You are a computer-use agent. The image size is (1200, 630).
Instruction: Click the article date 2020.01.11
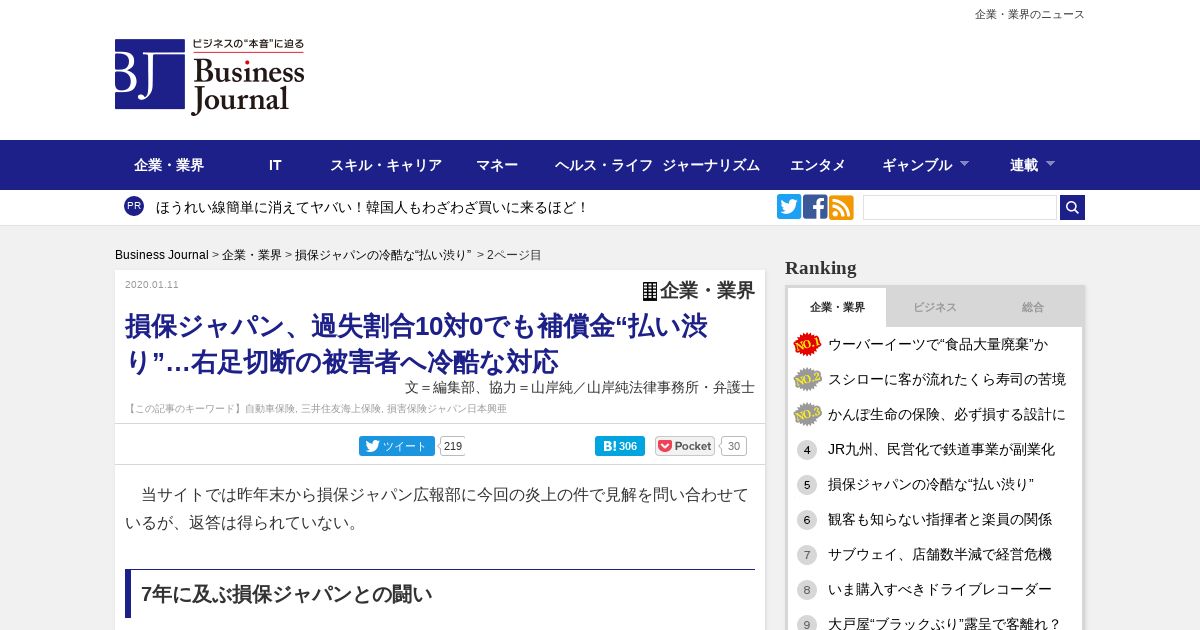[152, 285]
